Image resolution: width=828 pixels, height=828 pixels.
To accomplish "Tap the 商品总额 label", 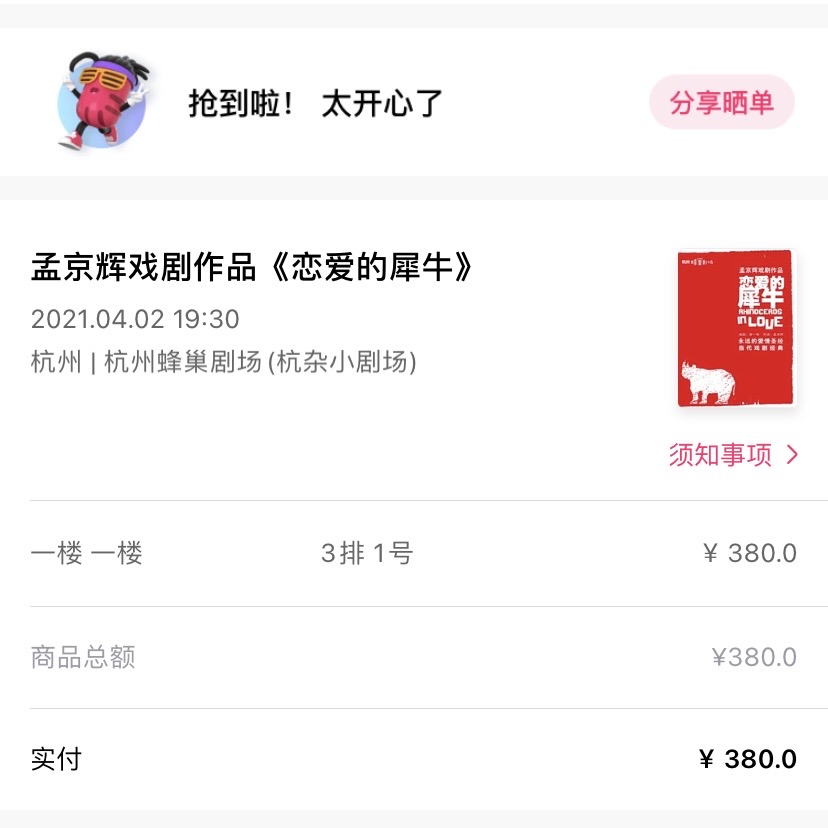I will [83, 657].
